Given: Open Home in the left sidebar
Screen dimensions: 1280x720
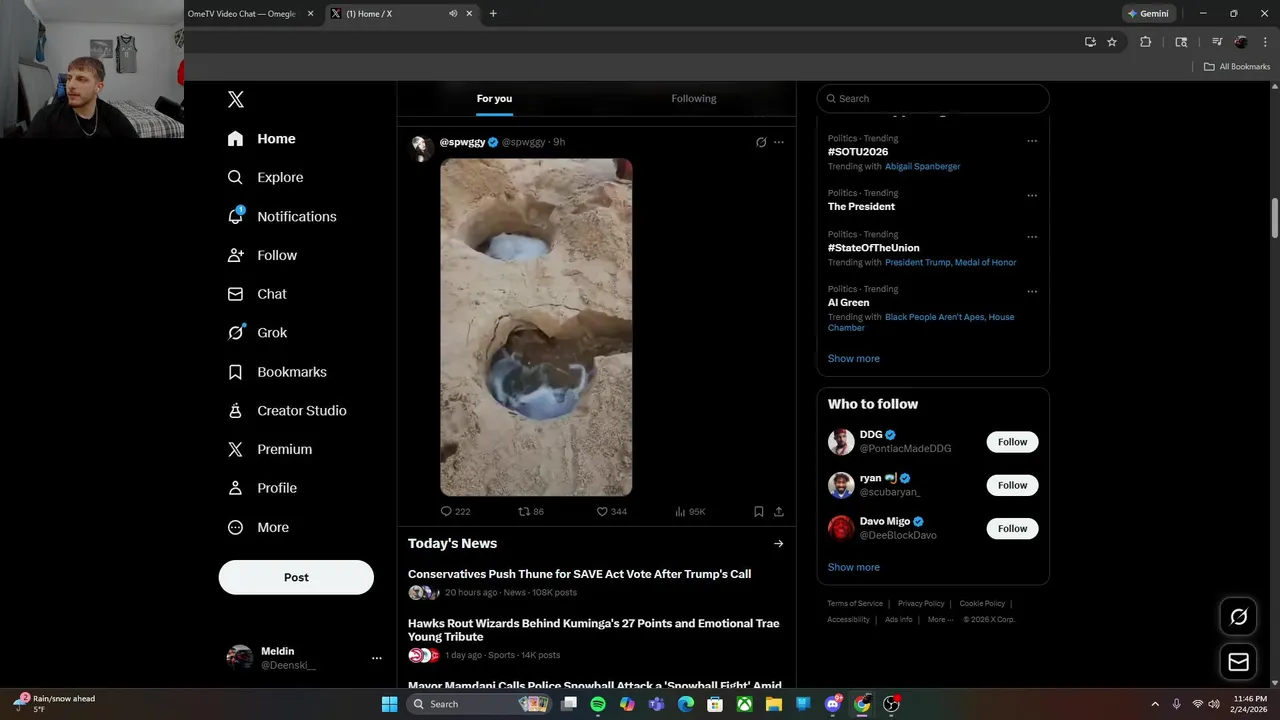Looking at the screenshot, I should [x=261, y=139].
